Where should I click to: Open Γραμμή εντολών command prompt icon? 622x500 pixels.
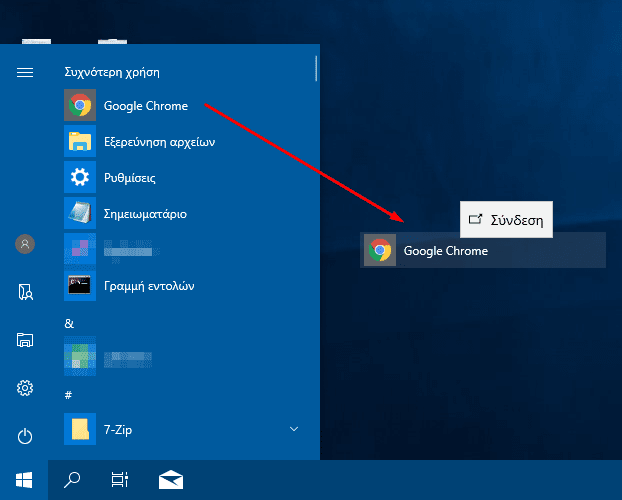(80, 285)
